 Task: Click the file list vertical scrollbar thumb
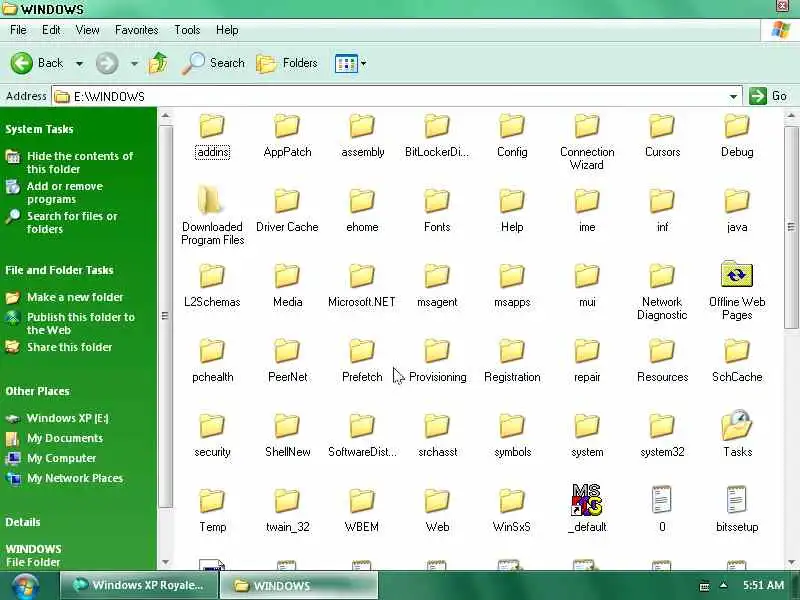point(791,227)
